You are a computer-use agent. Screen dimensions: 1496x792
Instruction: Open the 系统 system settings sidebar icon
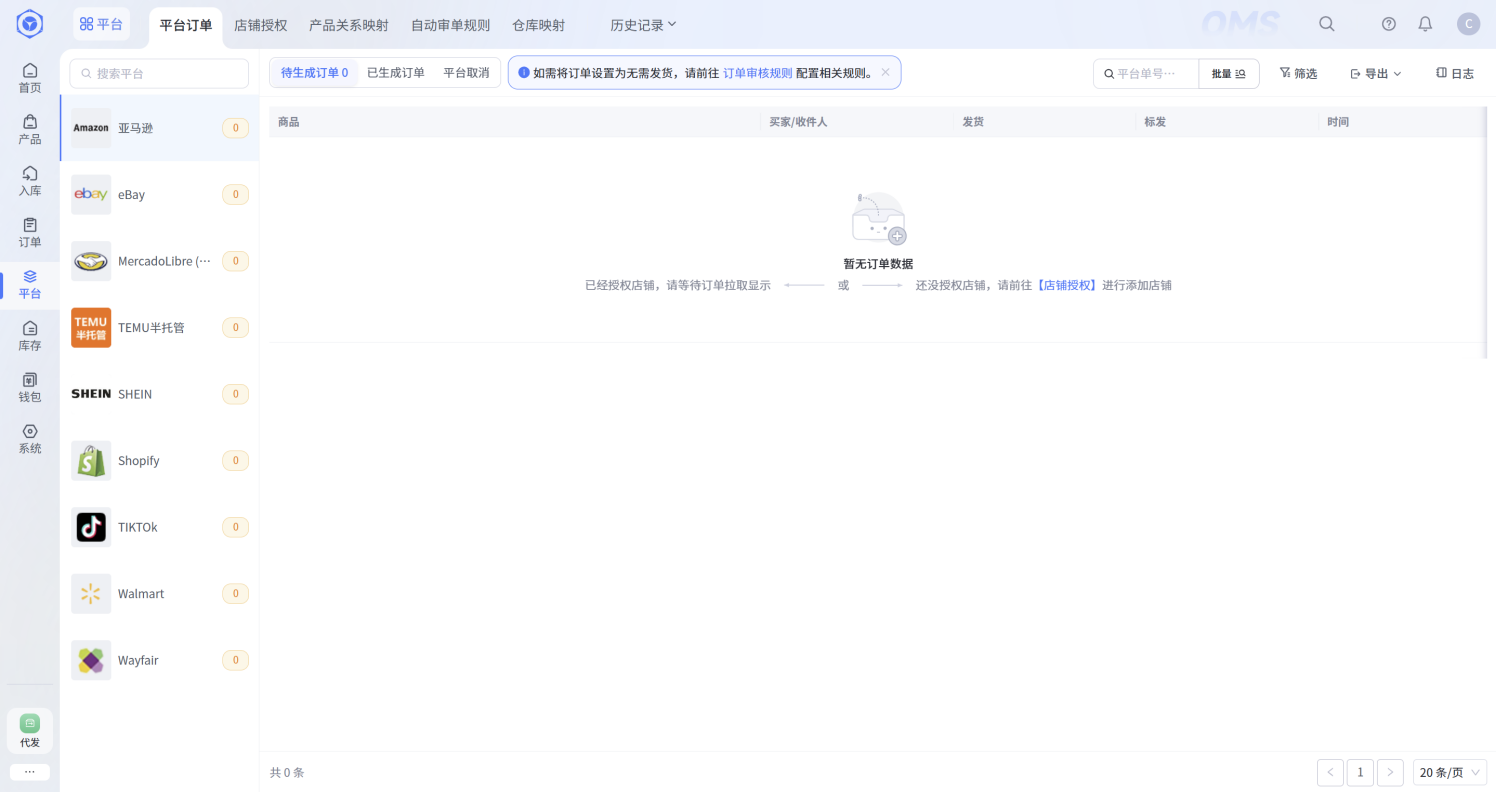(30, 439)
